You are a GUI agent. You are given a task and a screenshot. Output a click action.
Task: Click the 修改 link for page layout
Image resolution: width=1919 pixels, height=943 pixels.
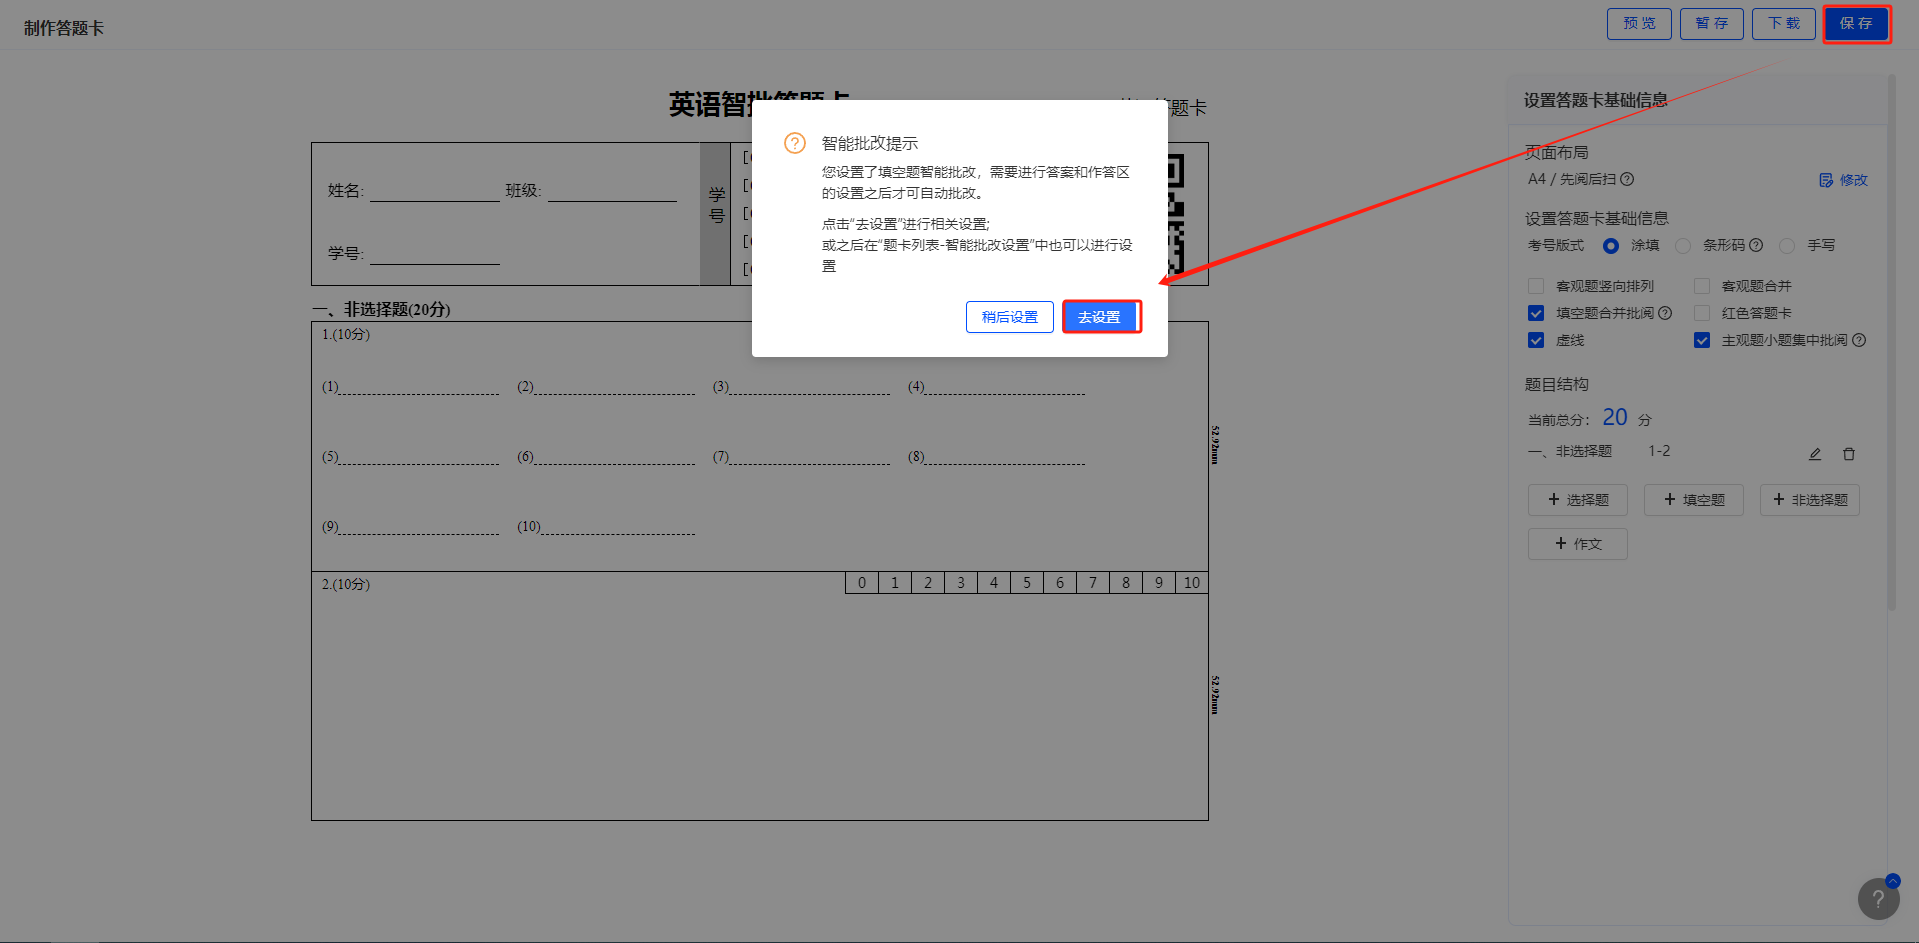click(x=1853, y=180)
